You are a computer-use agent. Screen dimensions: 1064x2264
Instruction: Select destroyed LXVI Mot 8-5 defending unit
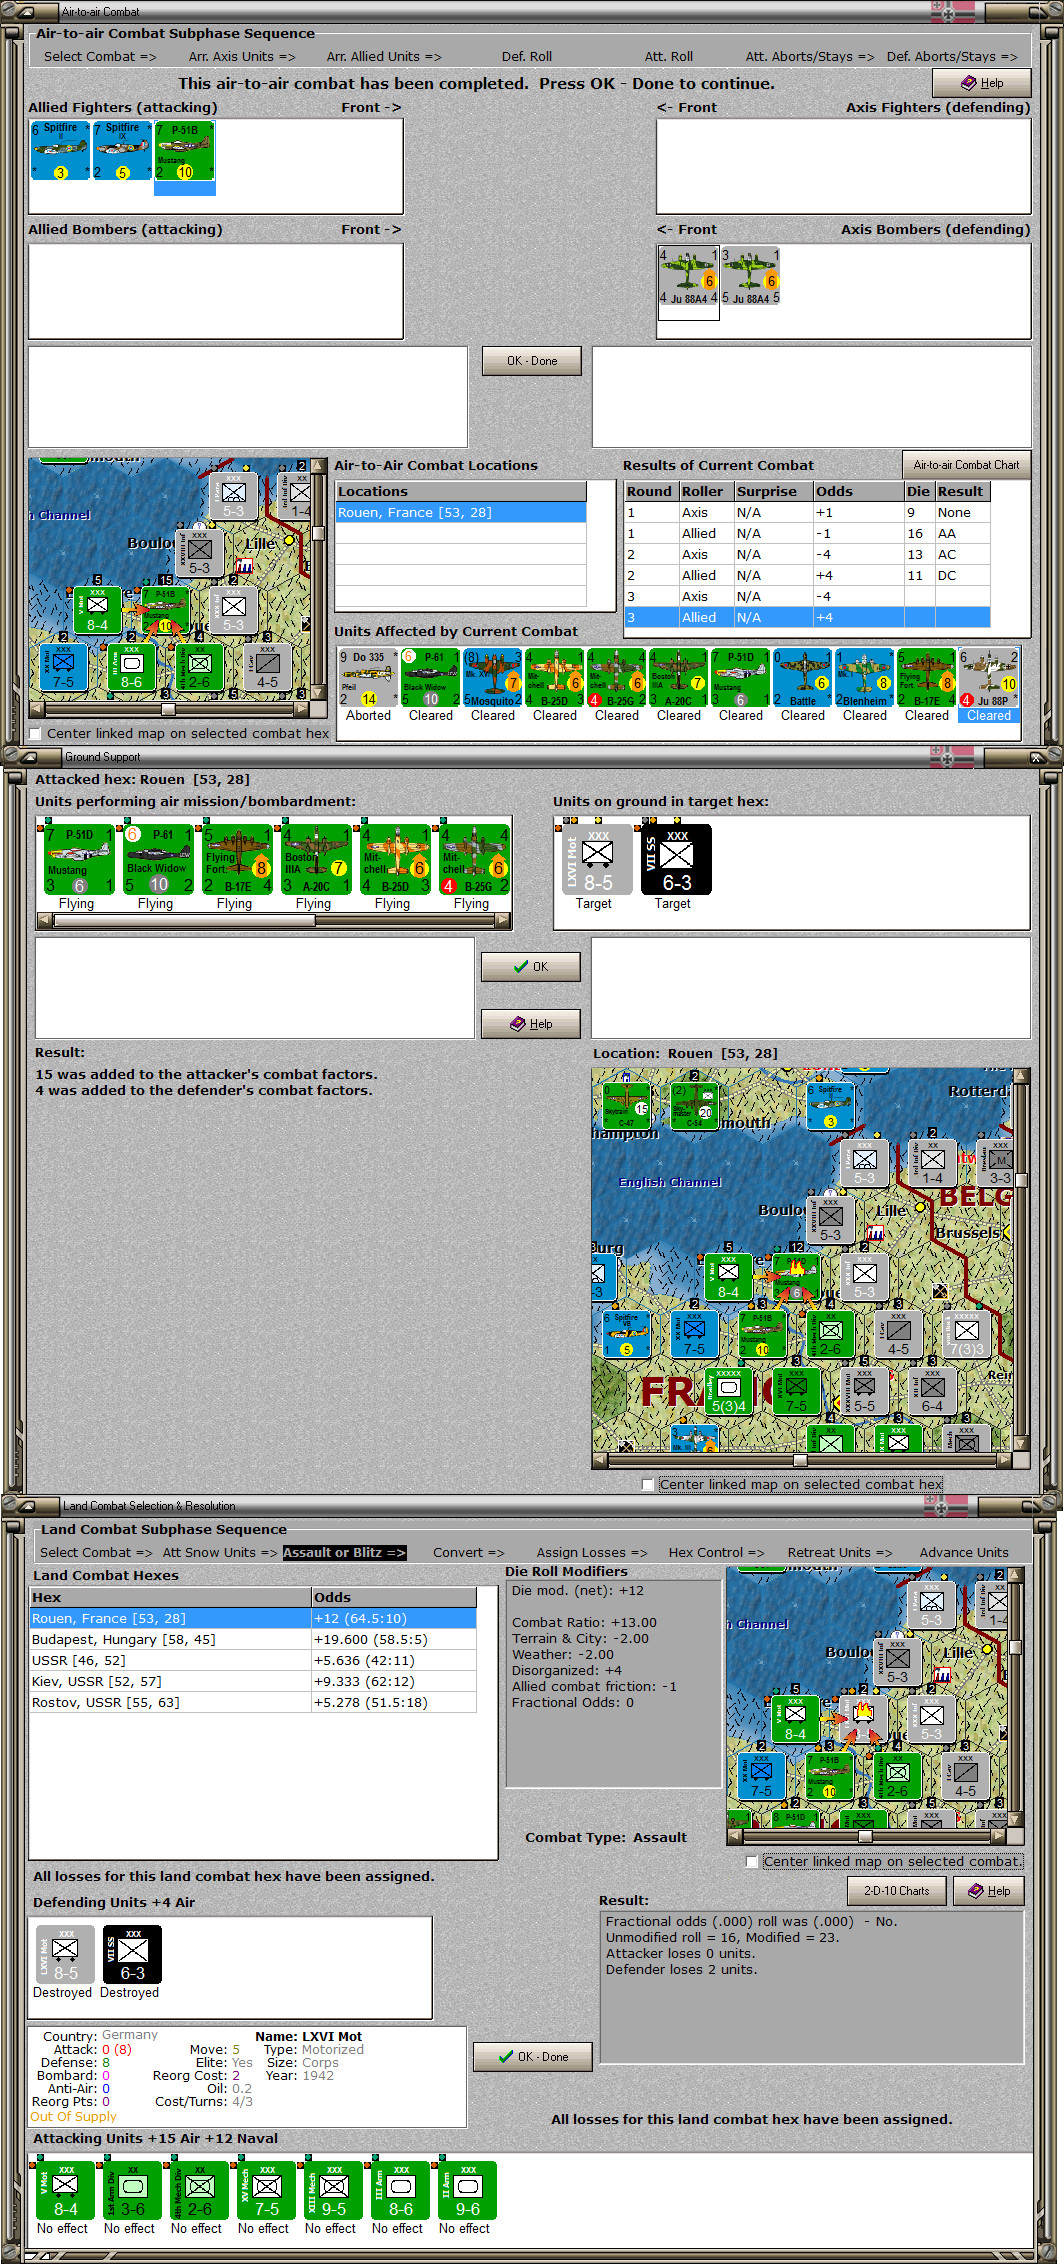pyautogui.click(x=65, y=1955)
